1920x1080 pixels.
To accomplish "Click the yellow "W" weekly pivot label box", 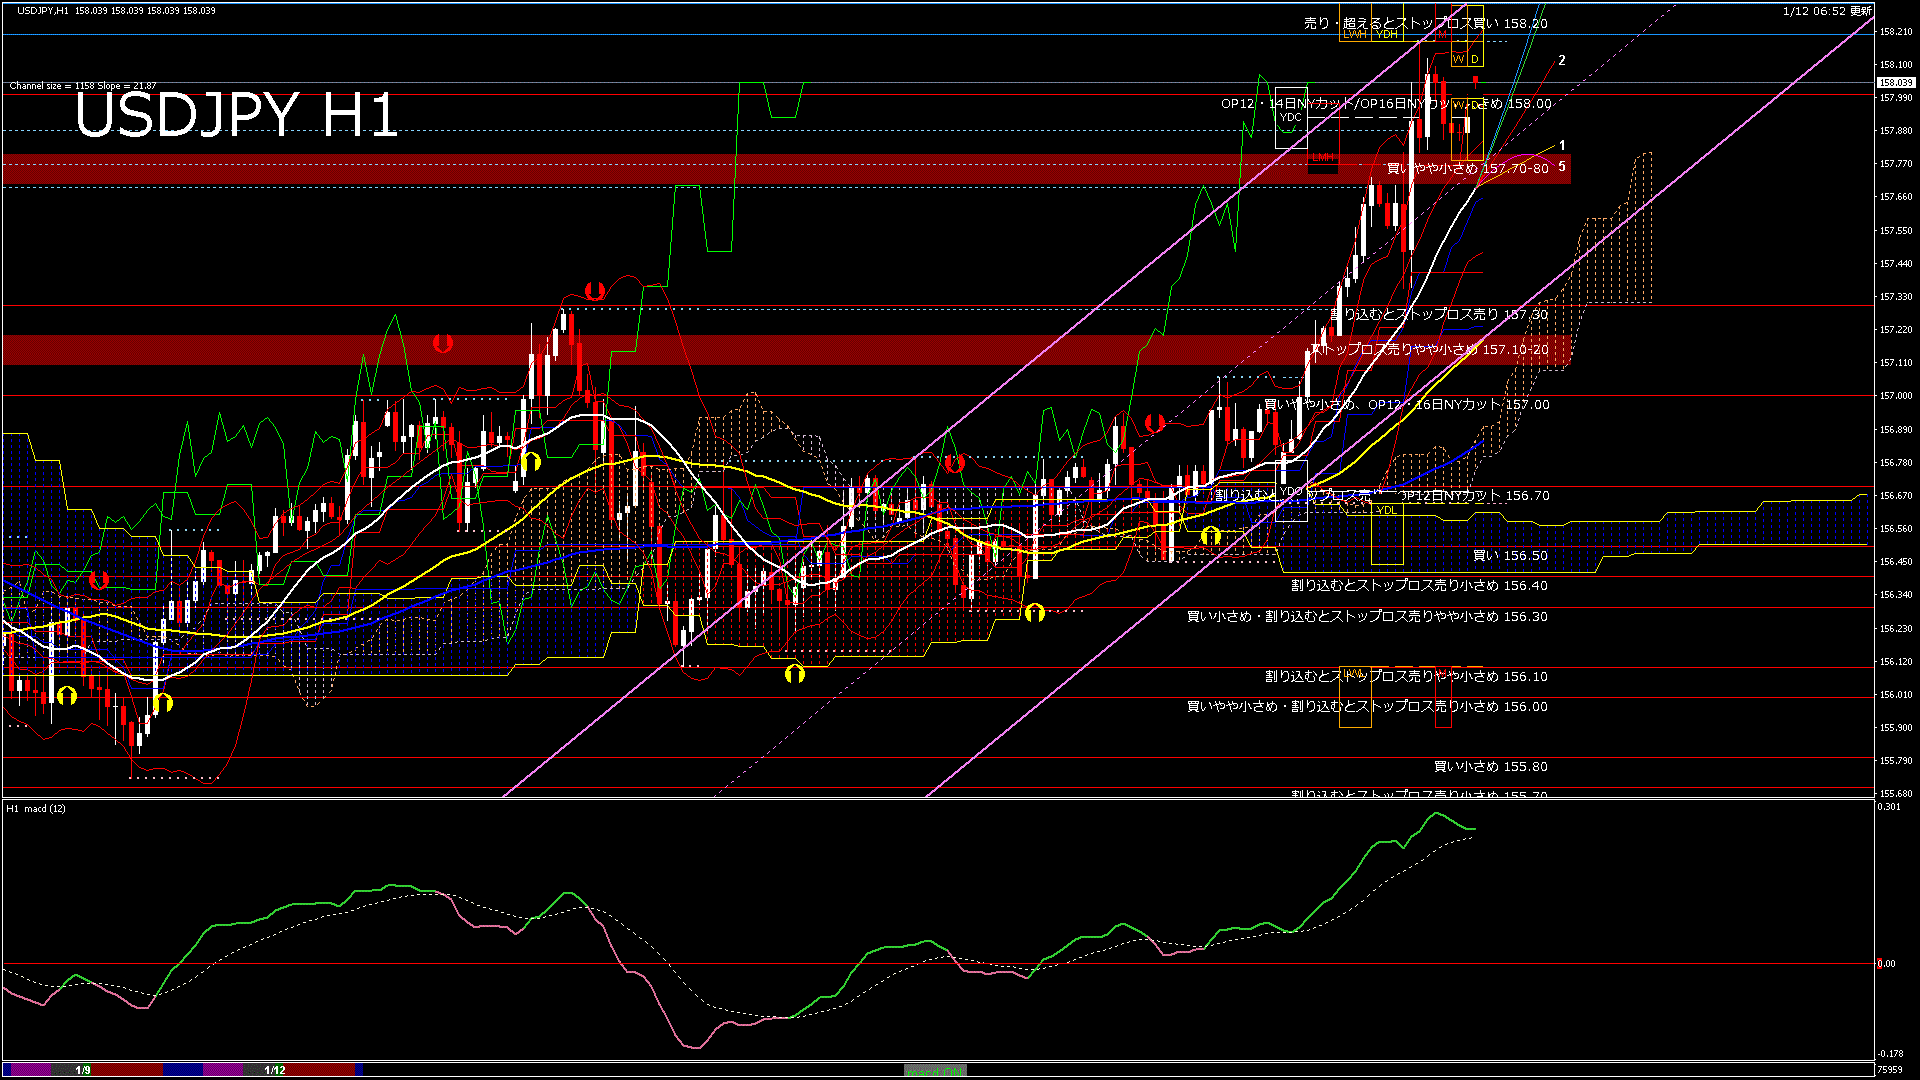I will pyautogui.click(x=1458, y=59).
